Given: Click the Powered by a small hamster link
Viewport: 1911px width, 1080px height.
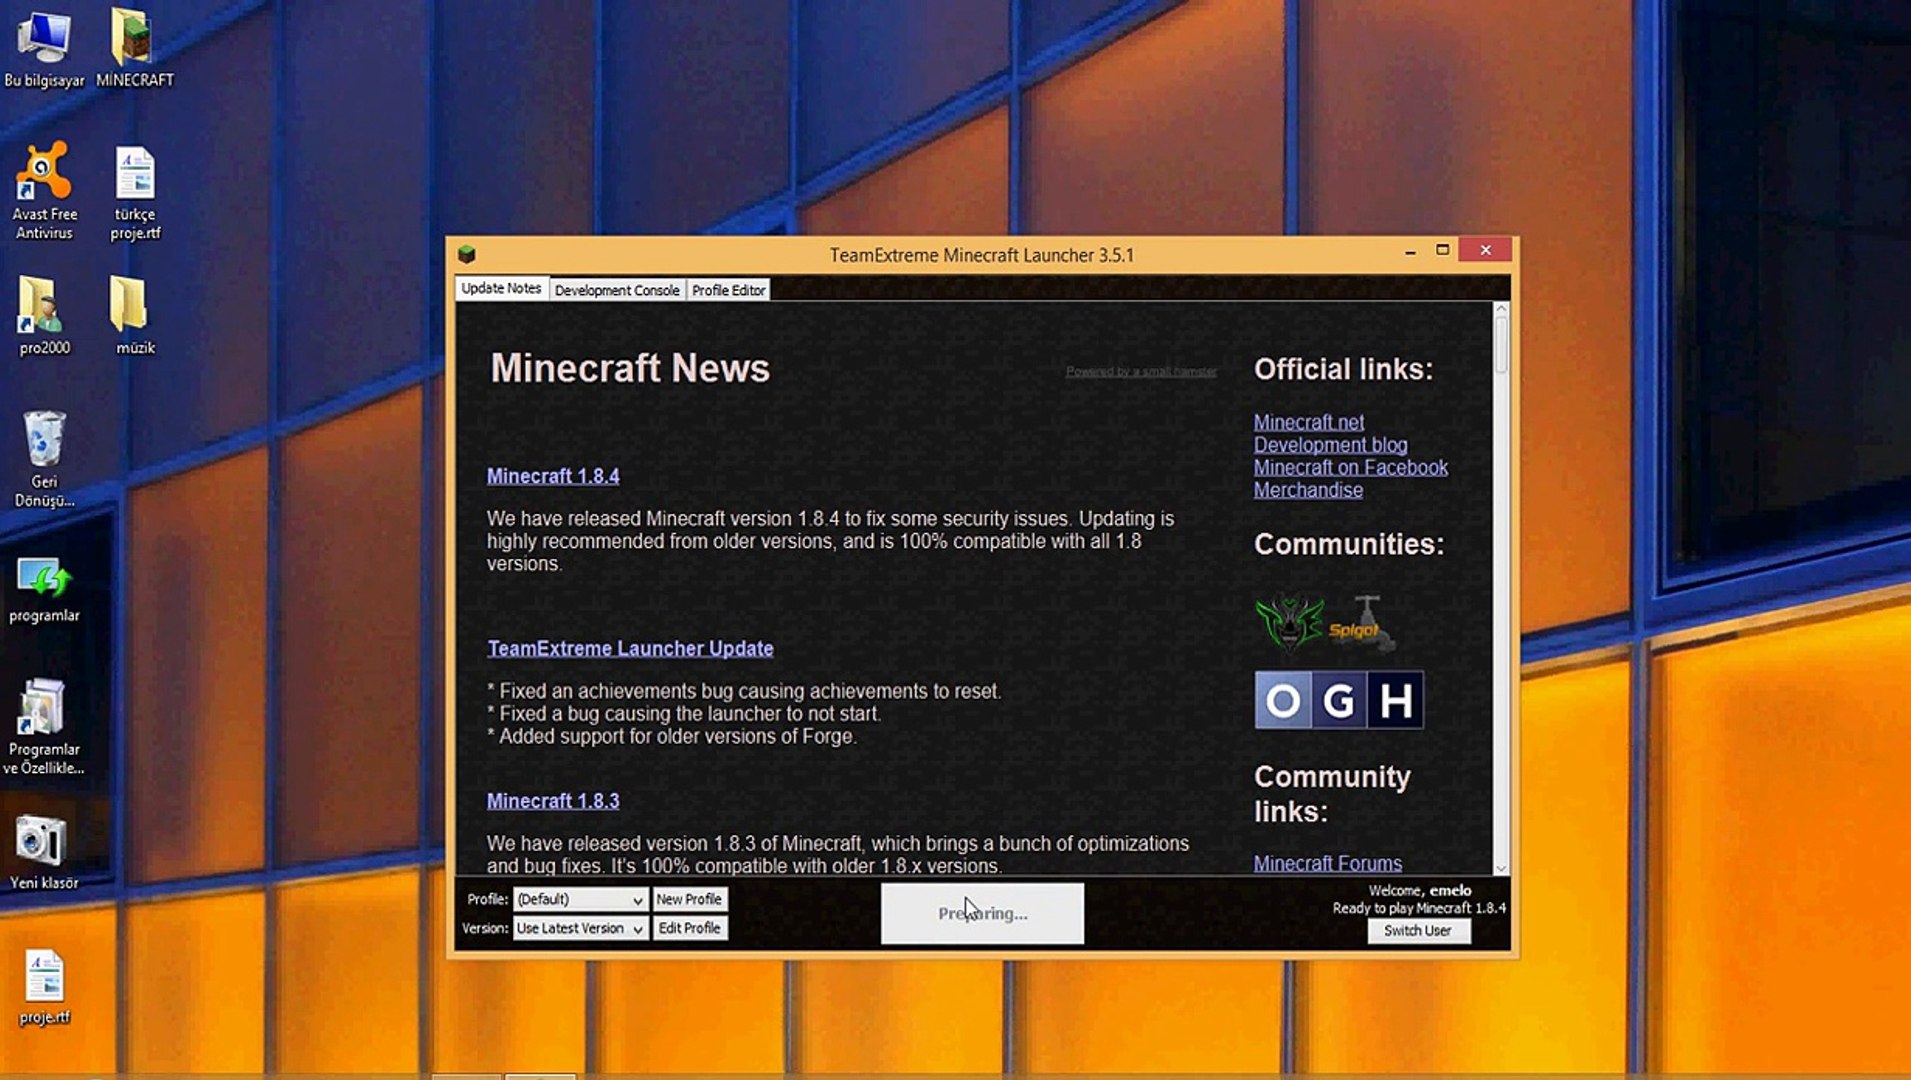Looking at the screenshot, I should click(x=1141, y=371).
